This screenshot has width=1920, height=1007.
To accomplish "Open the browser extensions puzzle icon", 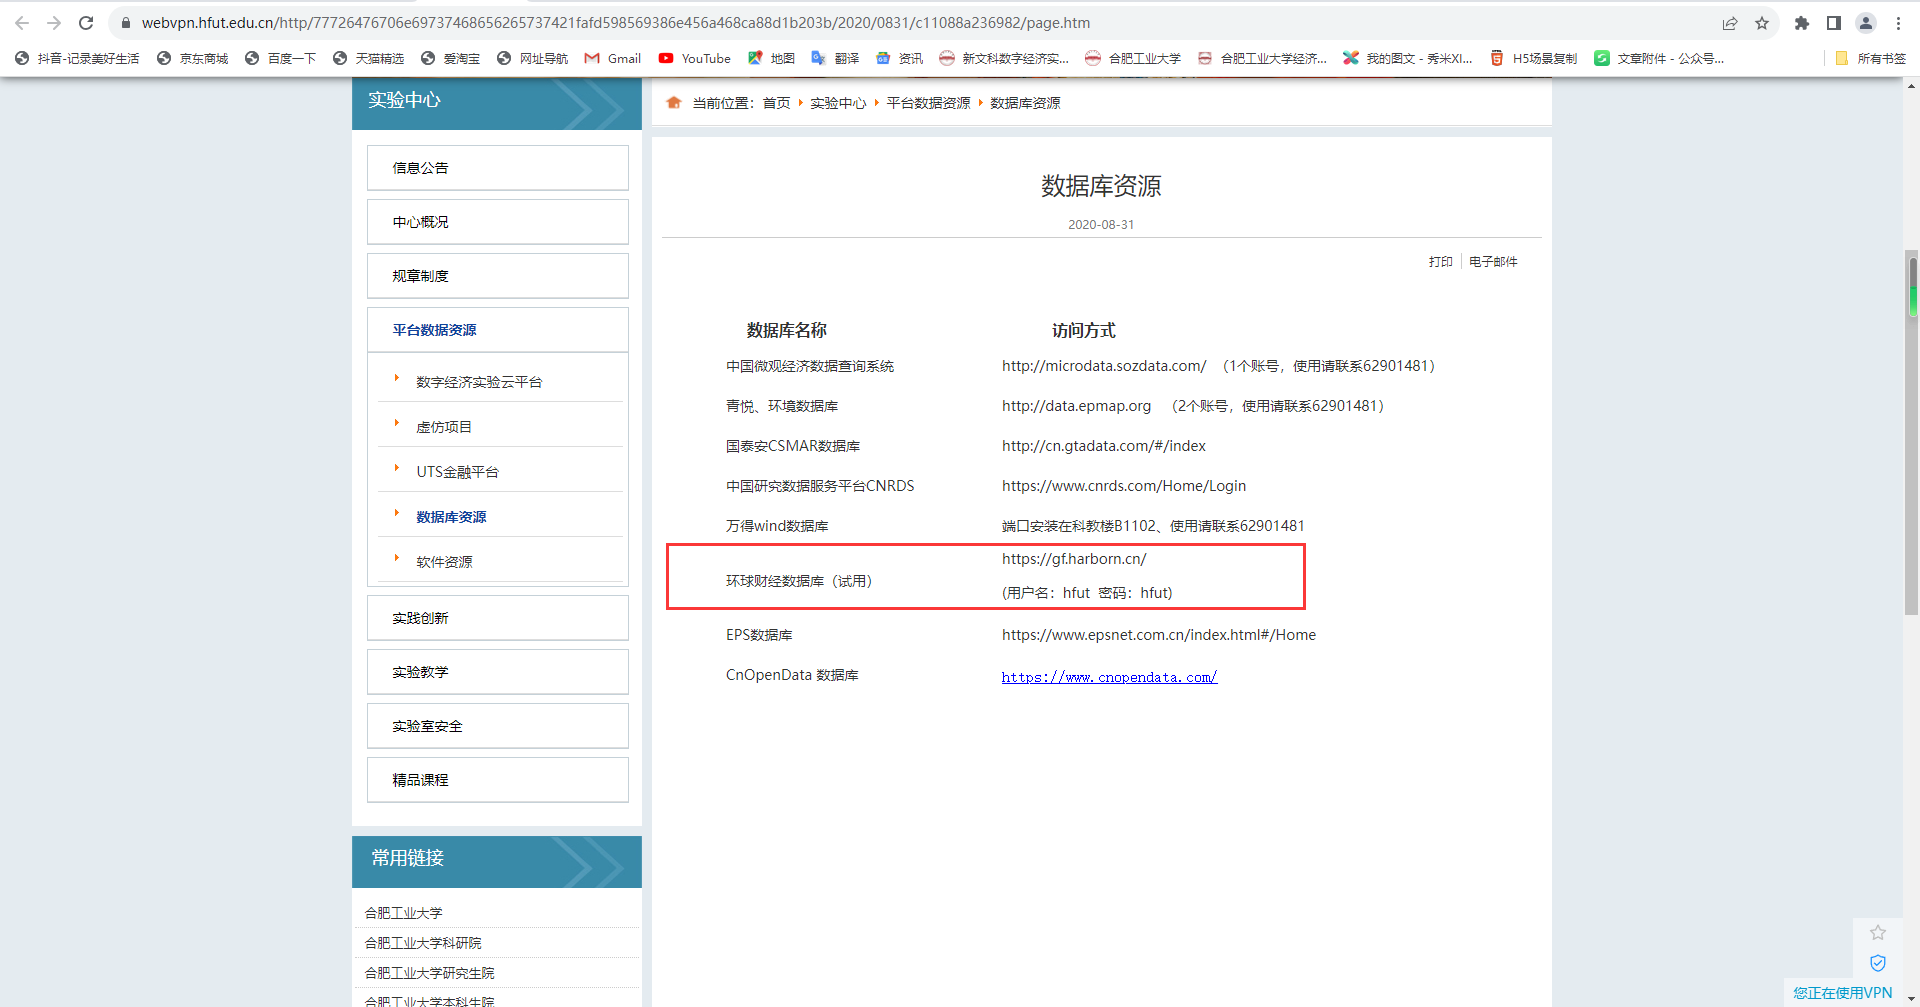I will (x=1802, y=23).
